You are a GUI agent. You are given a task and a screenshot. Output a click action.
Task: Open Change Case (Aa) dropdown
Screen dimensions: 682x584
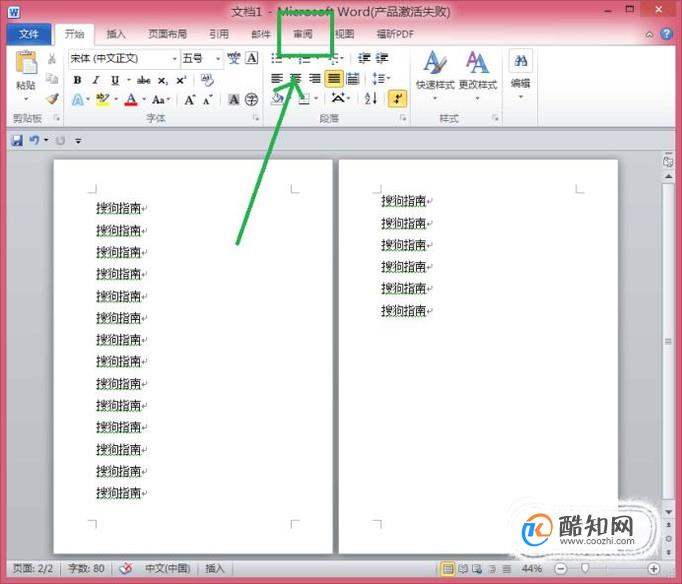pyautogui.click(x=160, y=100)
